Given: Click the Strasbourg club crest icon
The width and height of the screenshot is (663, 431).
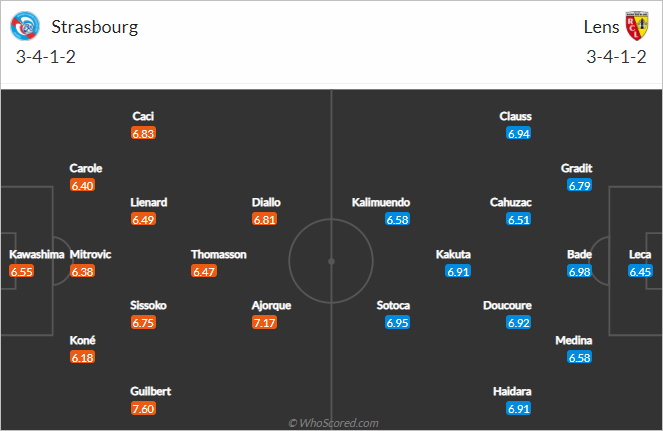Looking at the screenshot, I should [25, 26].
